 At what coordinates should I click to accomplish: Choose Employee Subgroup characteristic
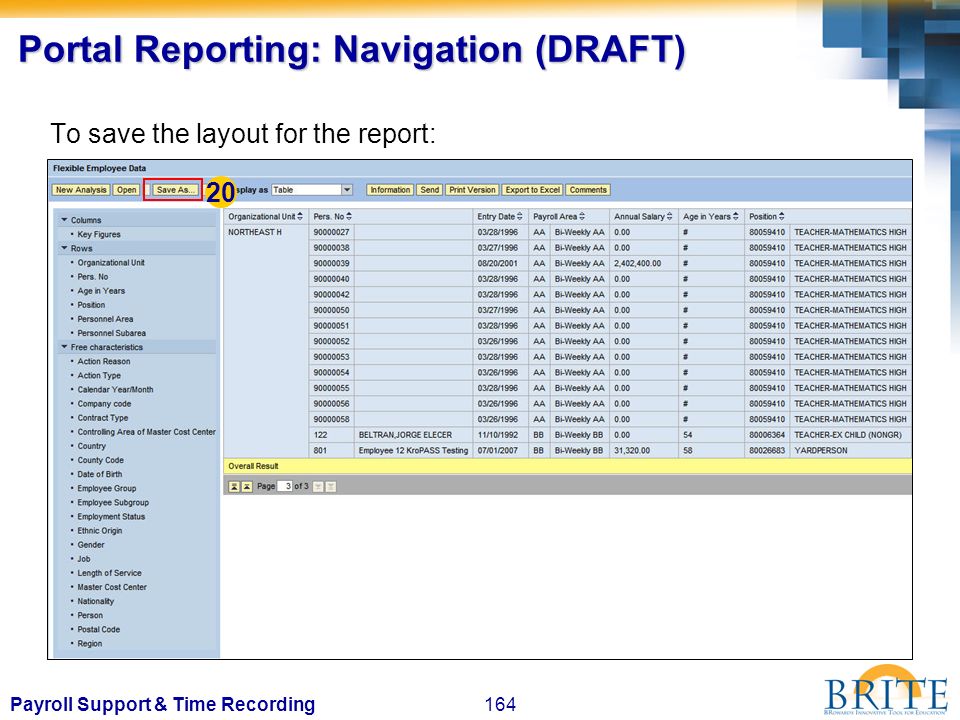(x=113, y=502)
